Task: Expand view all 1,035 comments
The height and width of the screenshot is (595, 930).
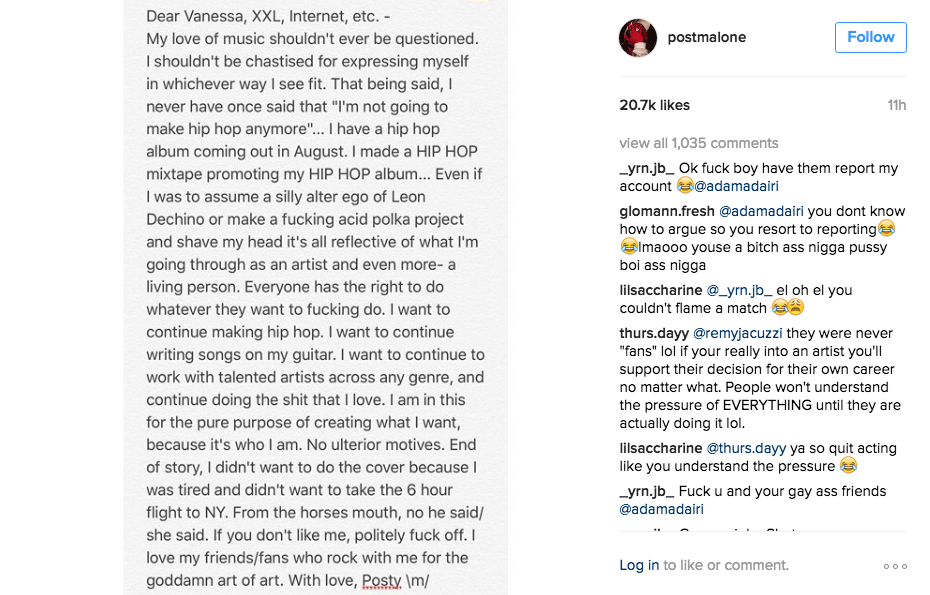Action: (698, 143)
